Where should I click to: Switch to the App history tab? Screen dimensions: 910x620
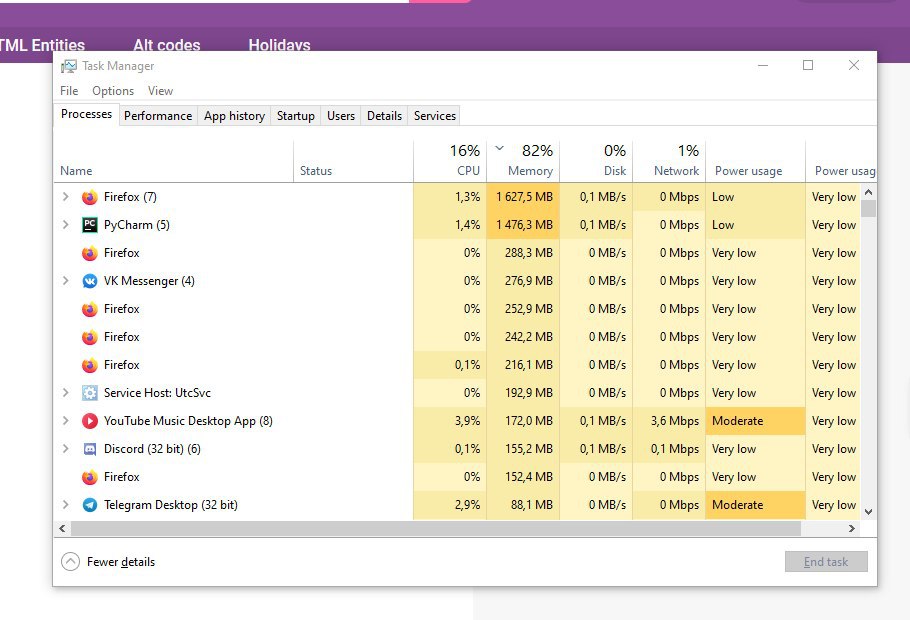234,116
